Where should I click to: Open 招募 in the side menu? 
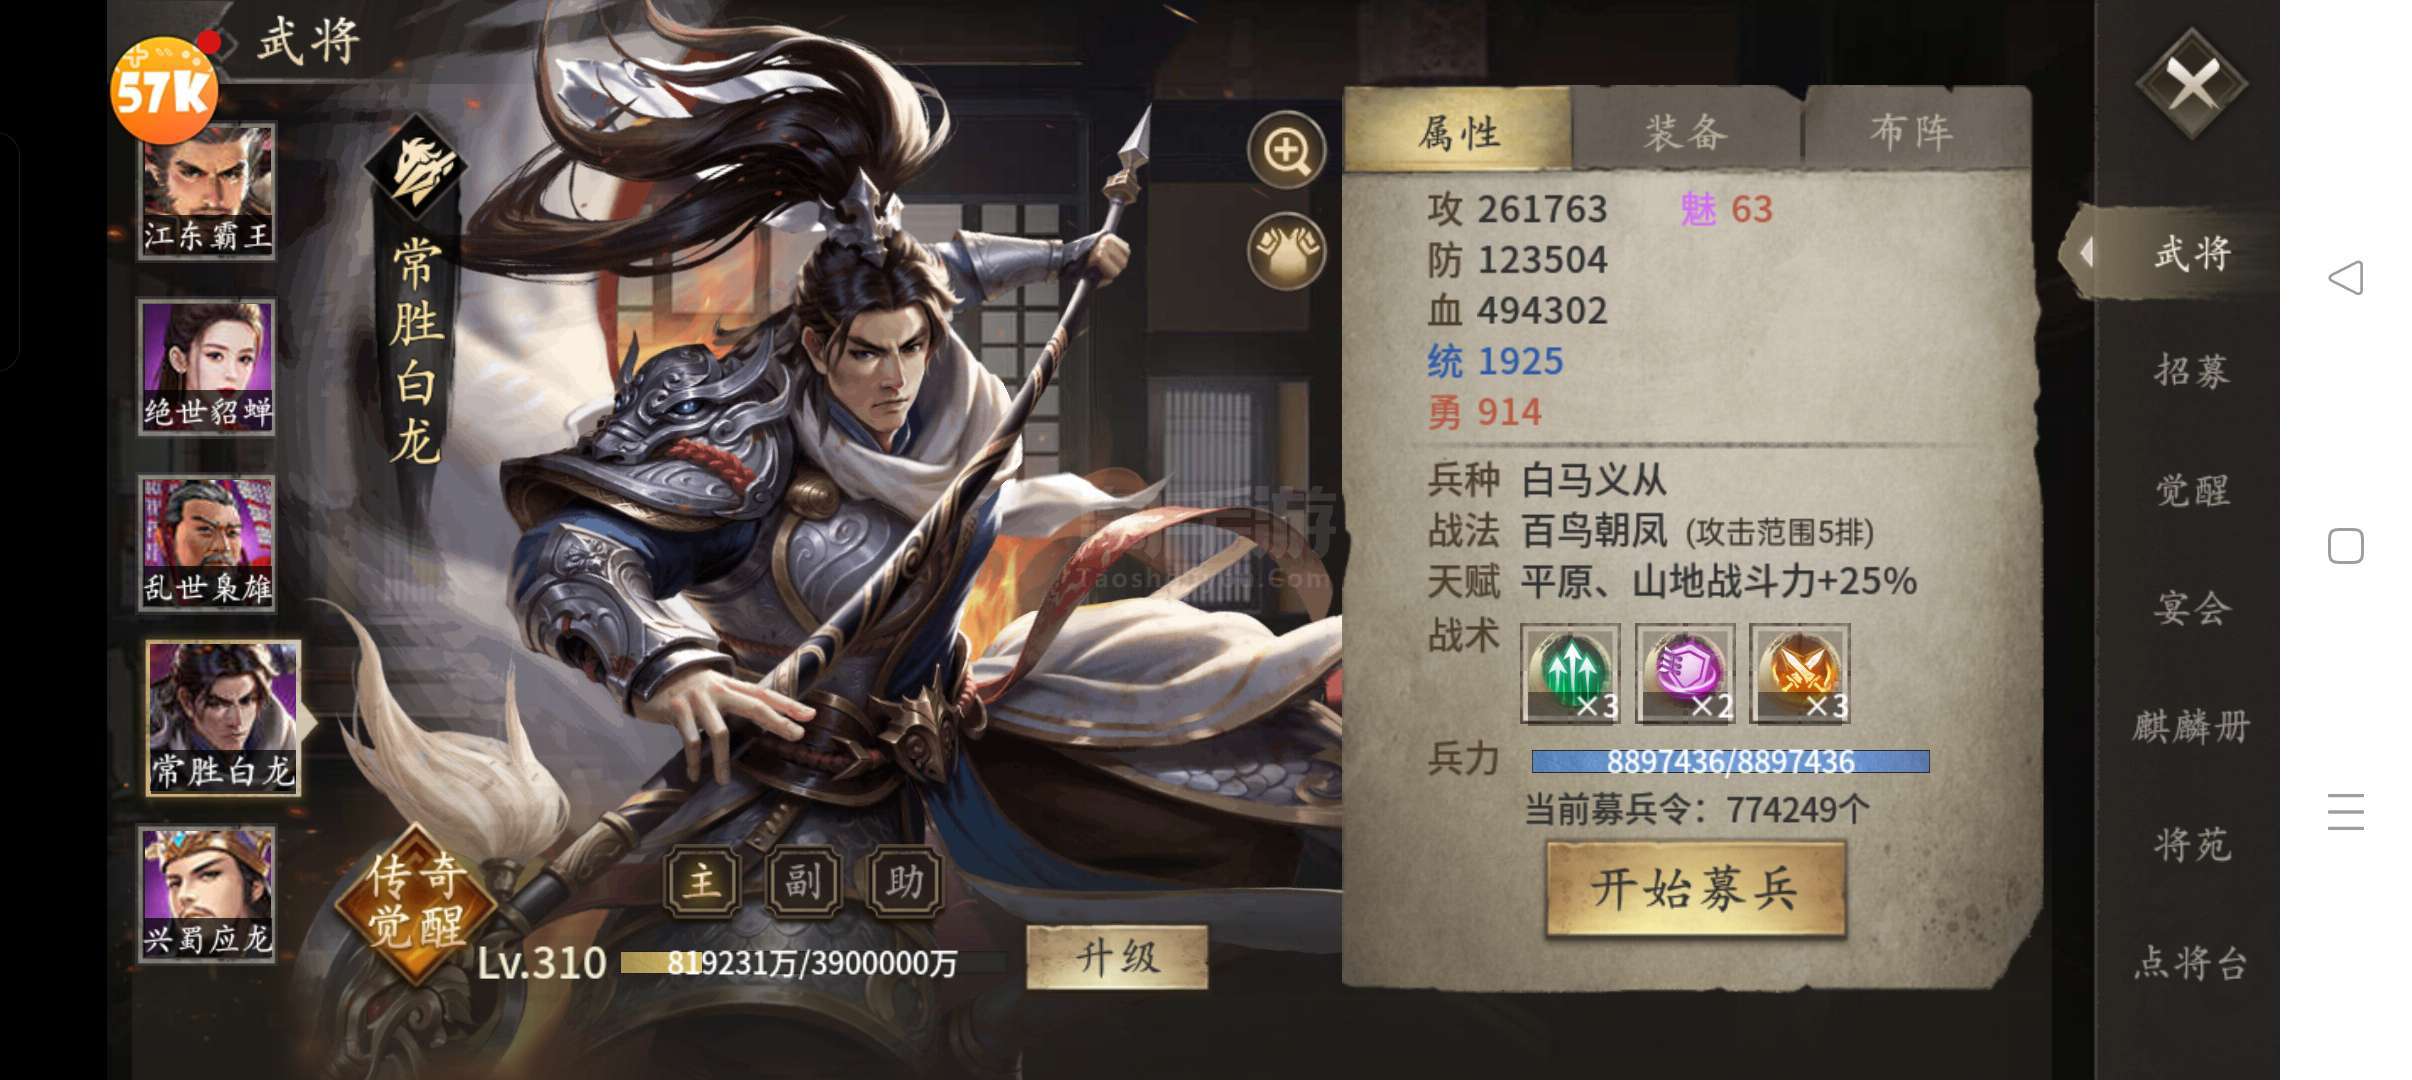tap(2192, 370)
